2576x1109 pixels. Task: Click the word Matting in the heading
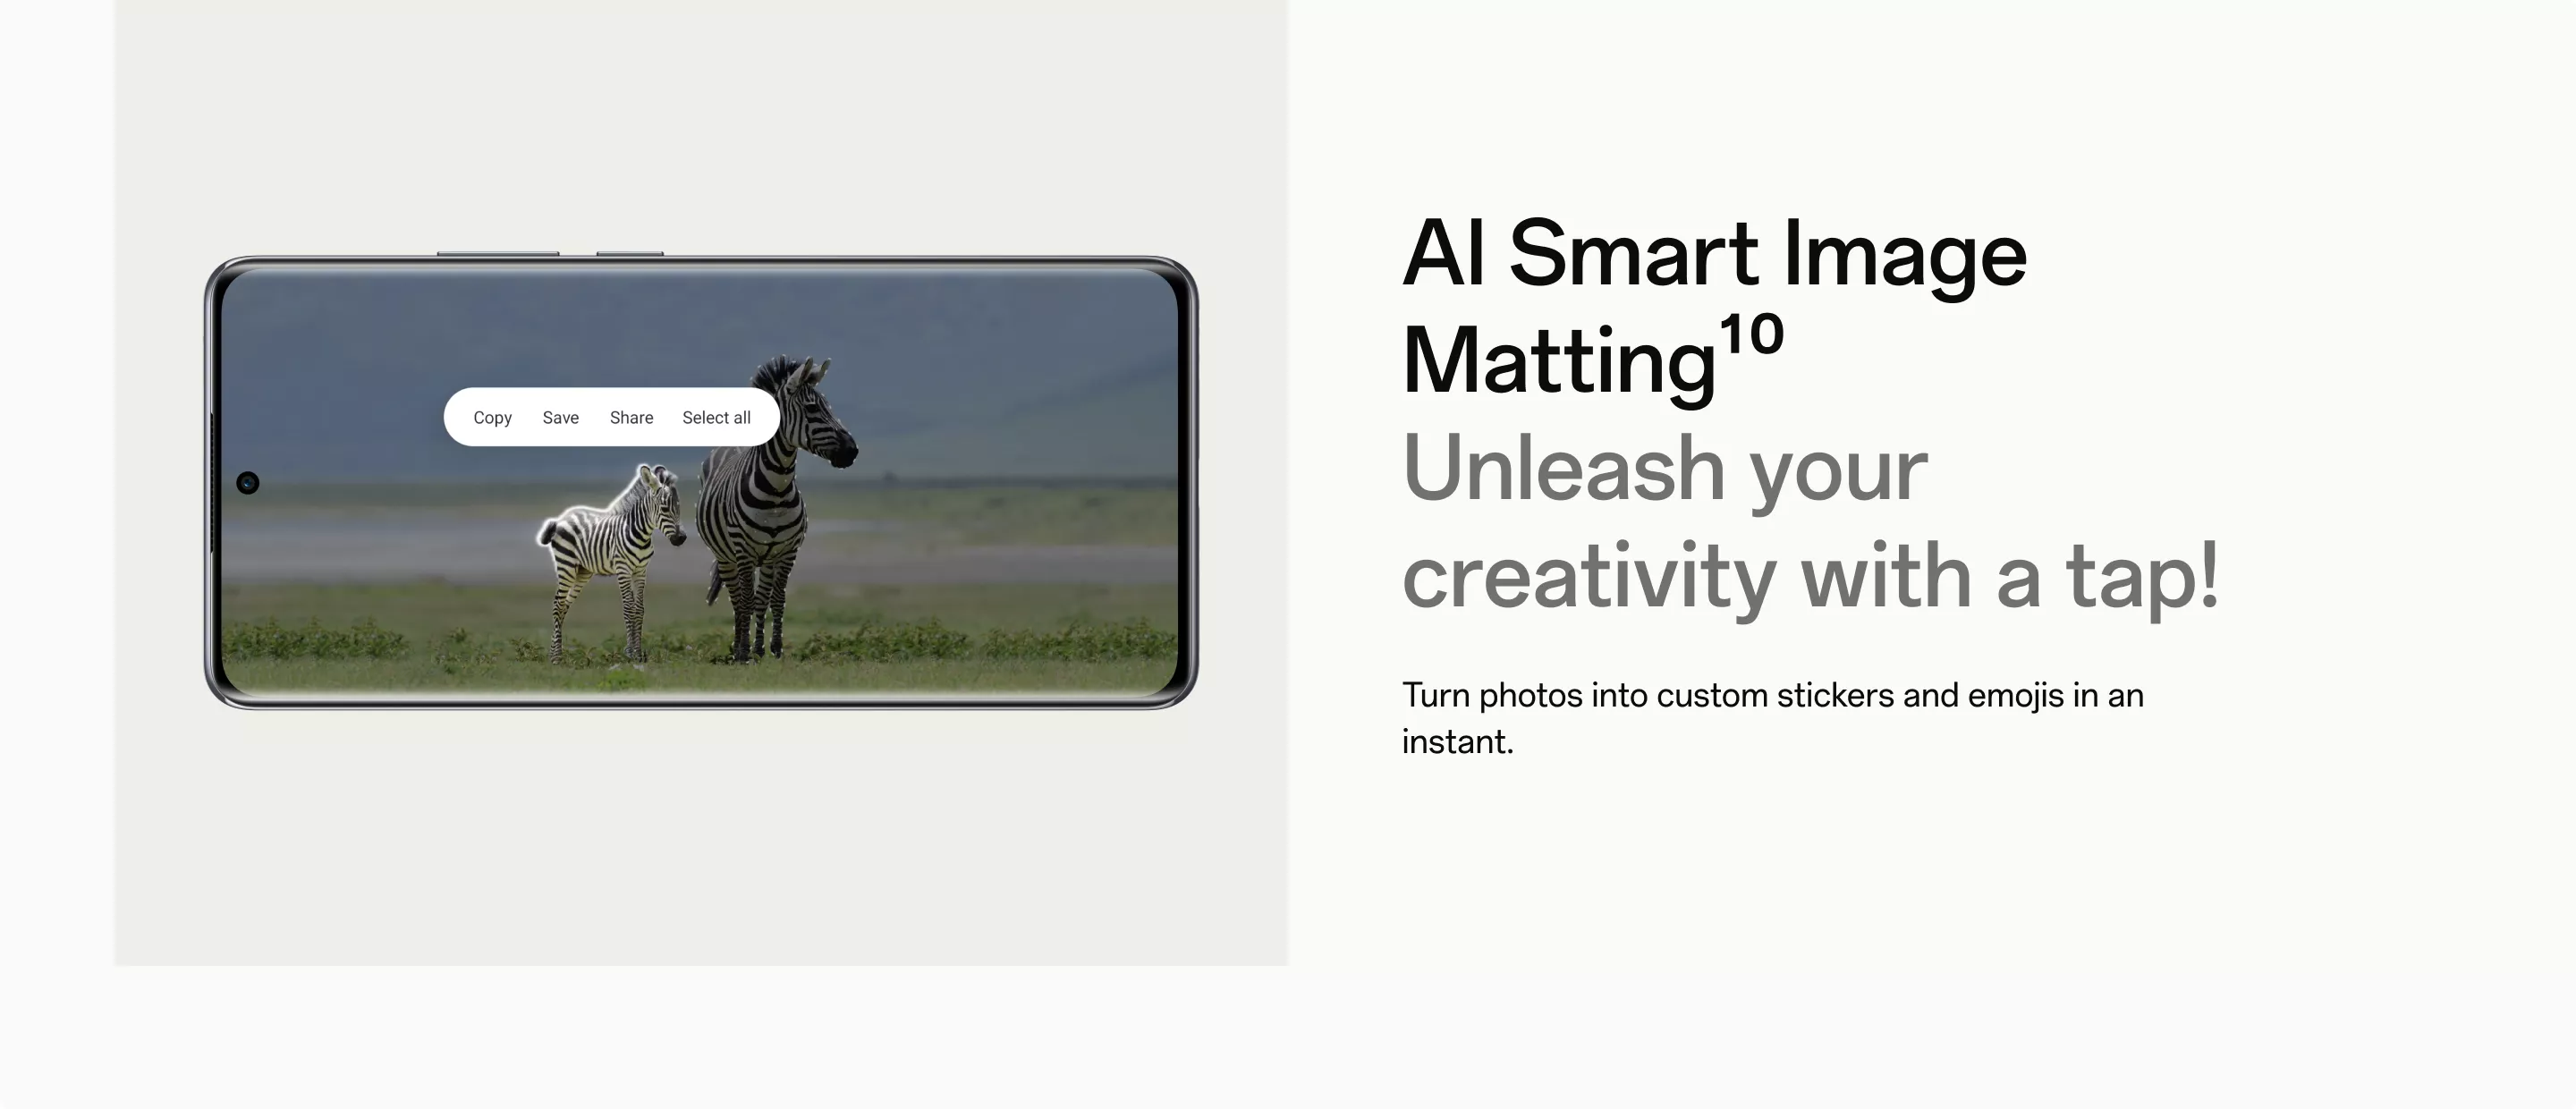point(1559,361)
